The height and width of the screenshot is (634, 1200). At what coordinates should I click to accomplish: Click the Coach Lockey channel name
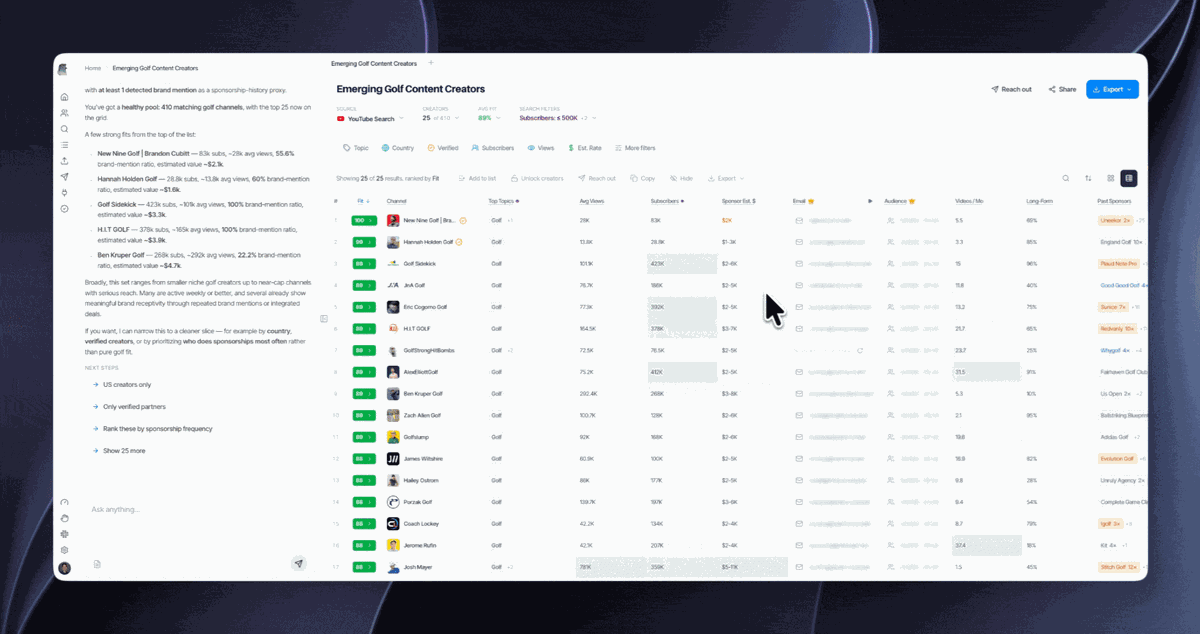click(x=420, y=524)
